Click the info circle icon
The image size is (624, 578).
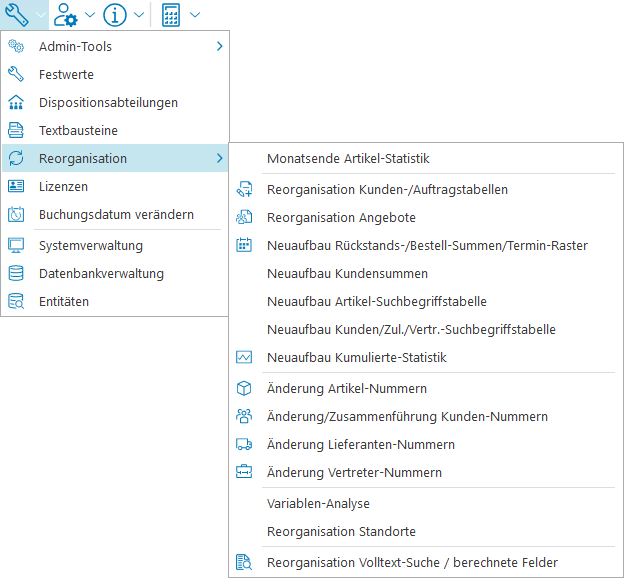(x=115, y=14)
